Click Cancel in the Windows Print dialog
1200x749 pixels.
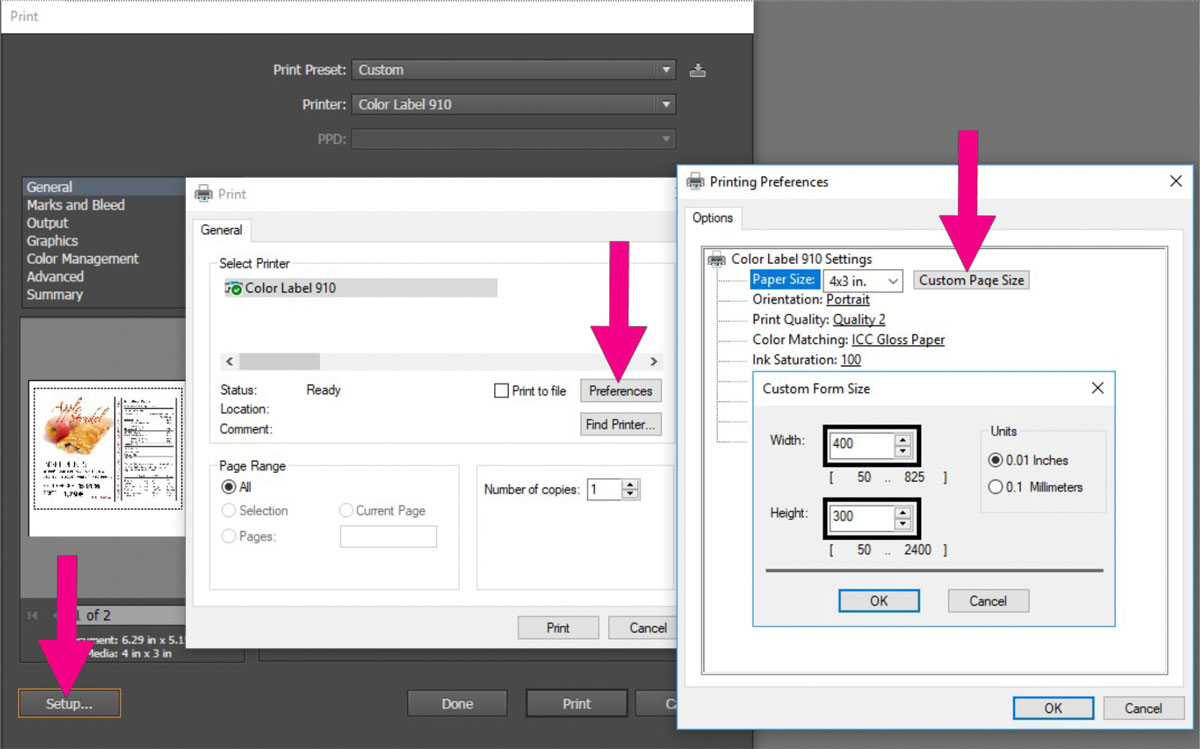pyautogui.click(x=642, y=628)
